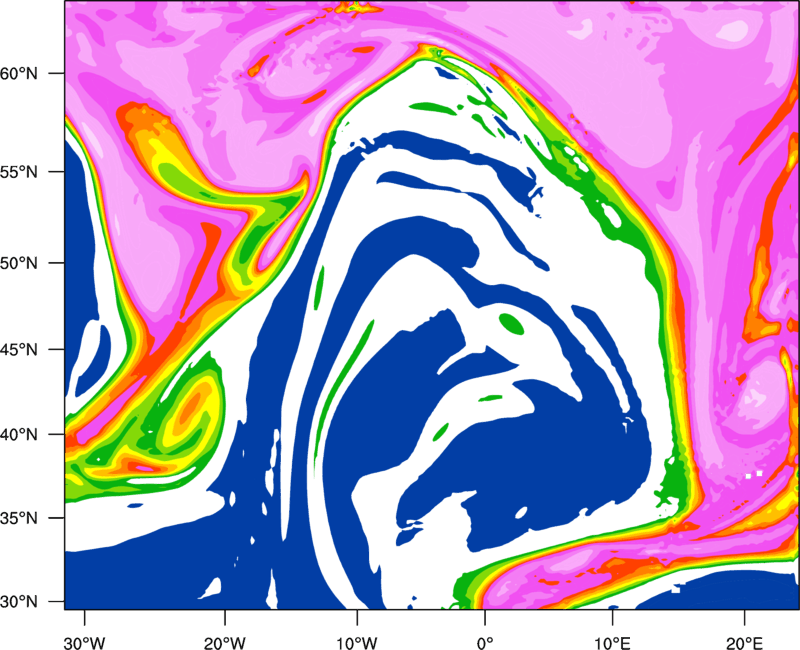Click the 30°N latitude label
Image resolution: width=800 pixels, height=650 pixels.
[x=19, y=602]
